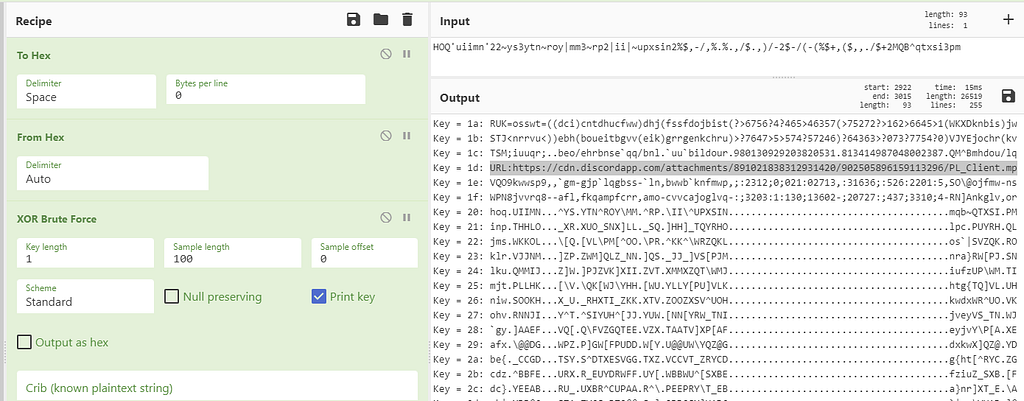Click the Output panel heading
Viewport: 1024px width, 401px height.
460,98
